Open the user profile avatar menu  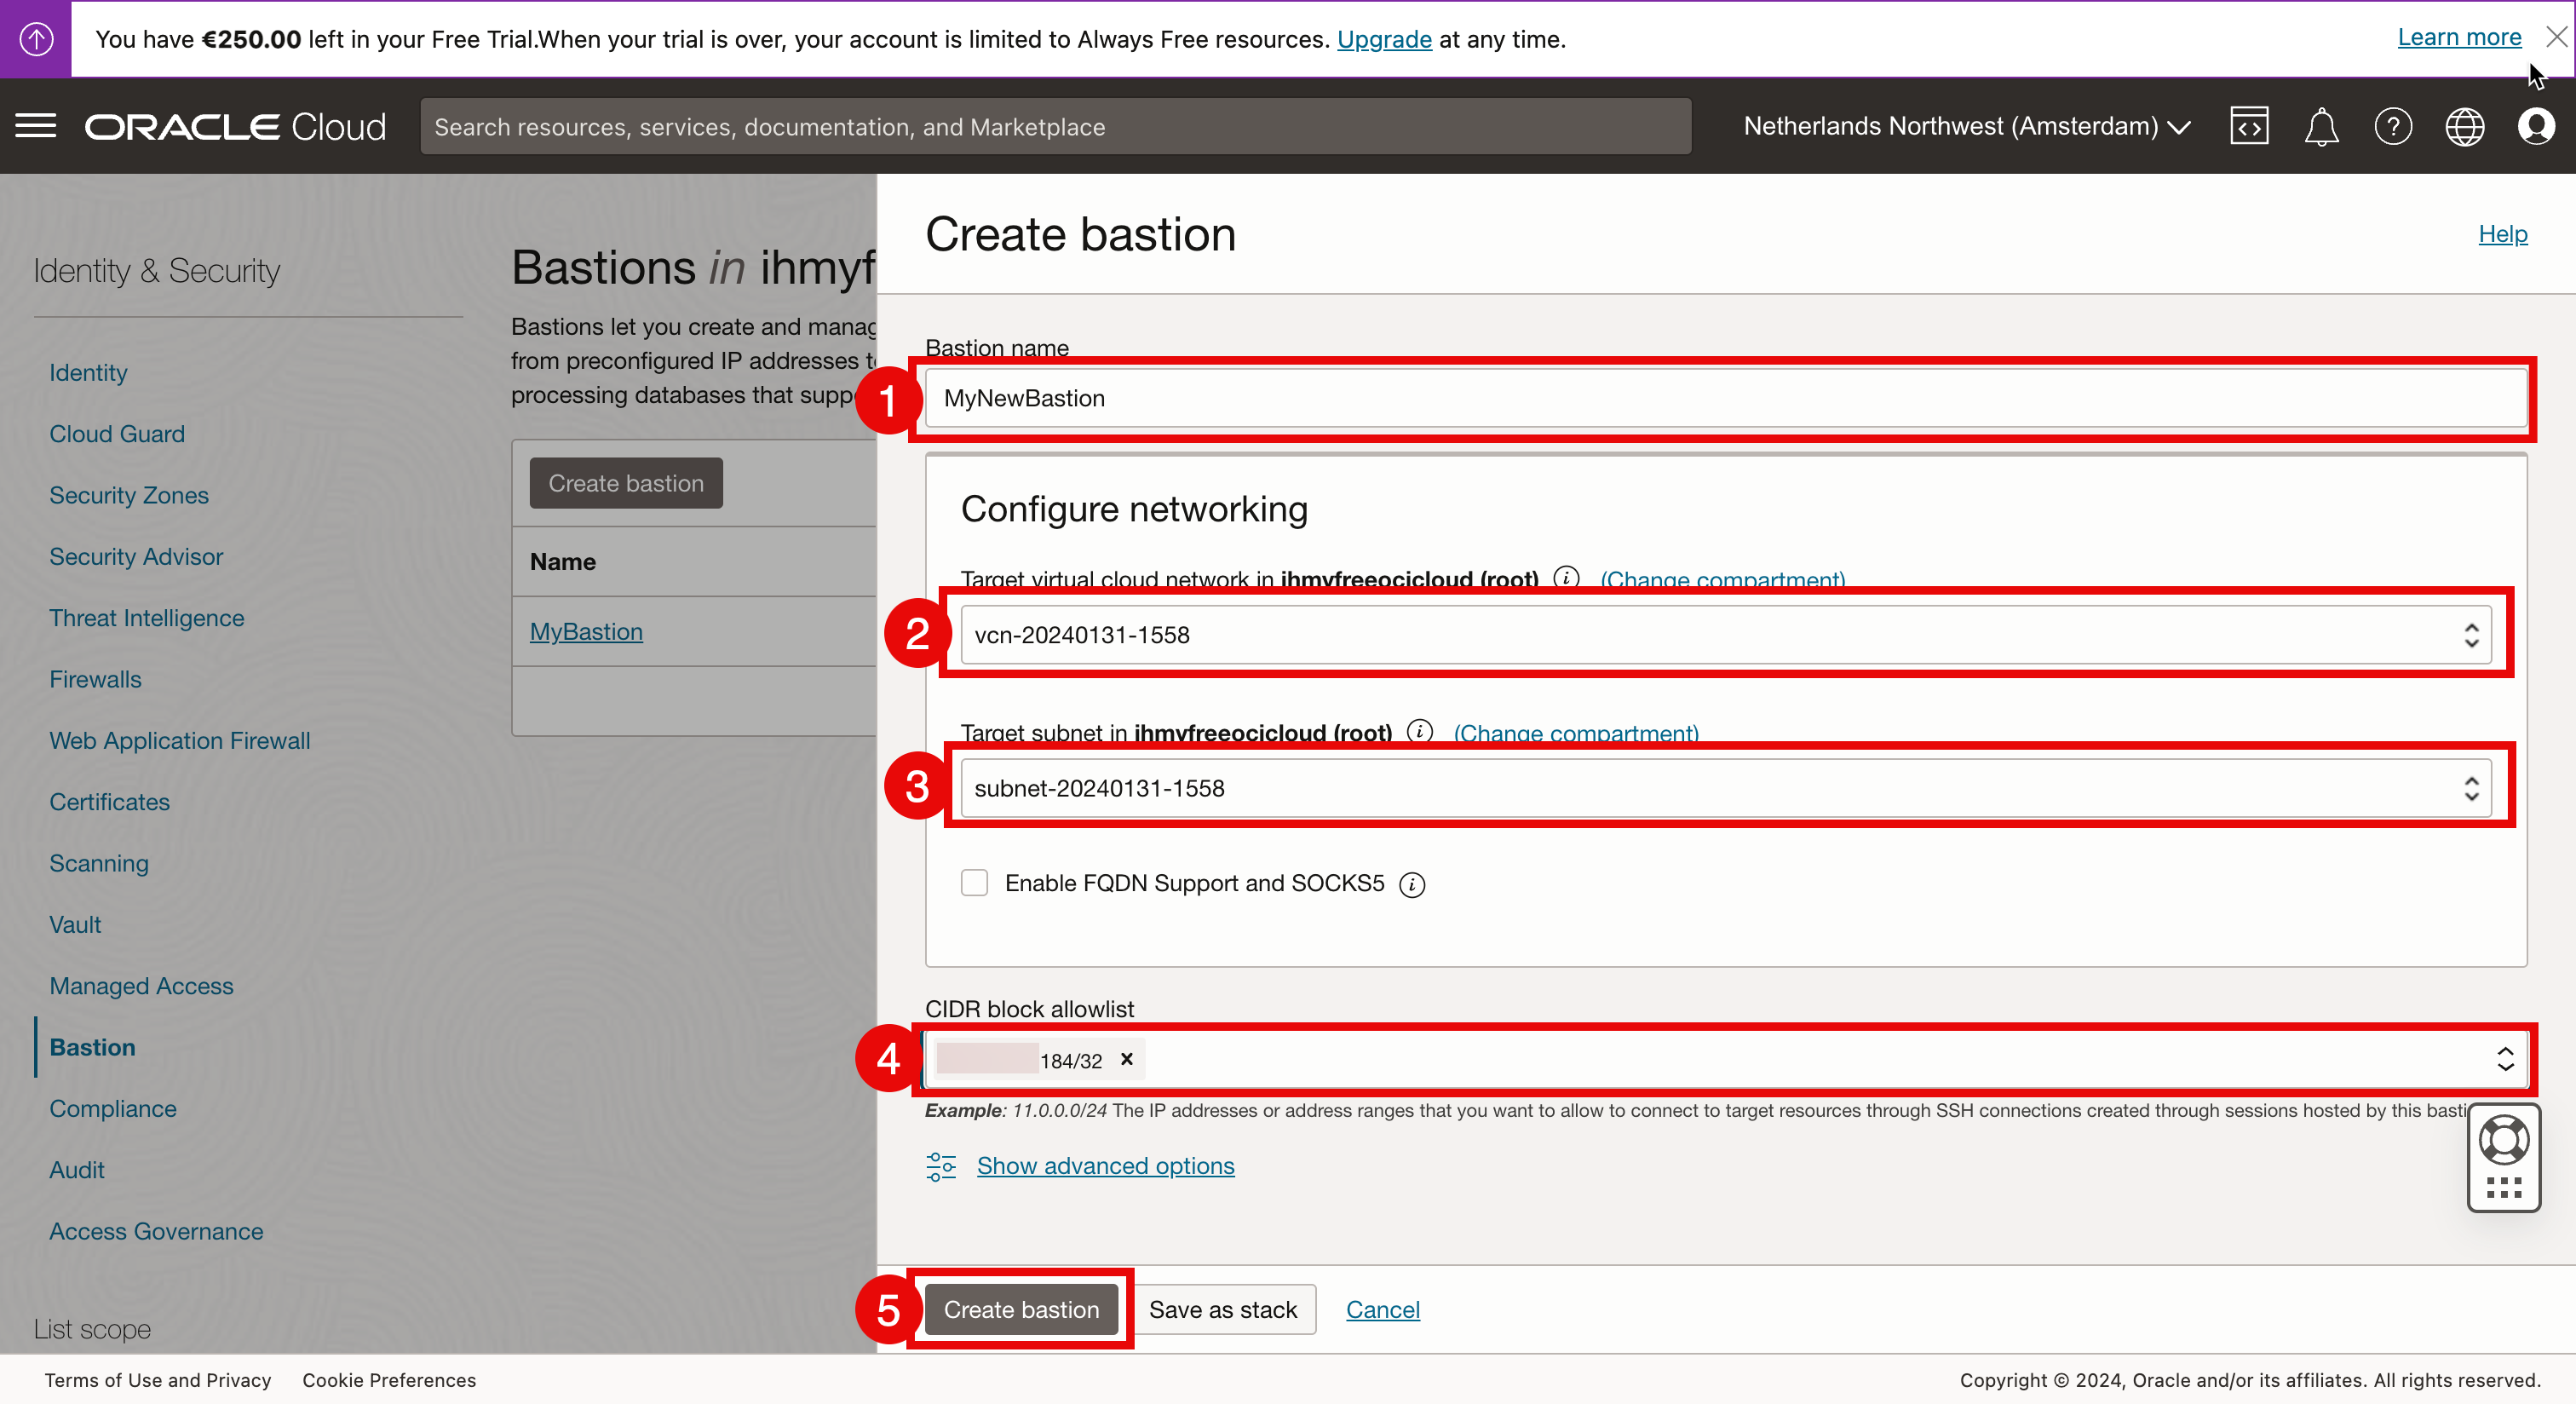(2536, 127)
